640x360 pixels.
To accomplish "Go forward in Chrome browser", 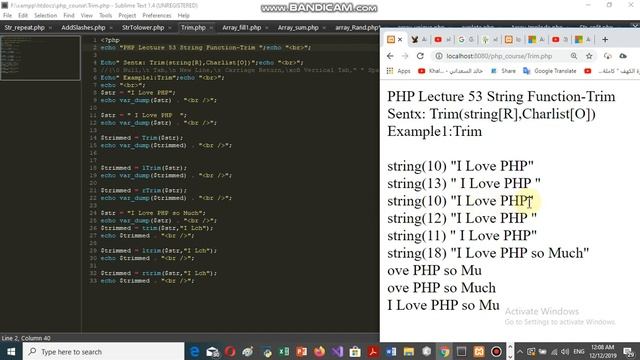I will [x=405, y=56].
